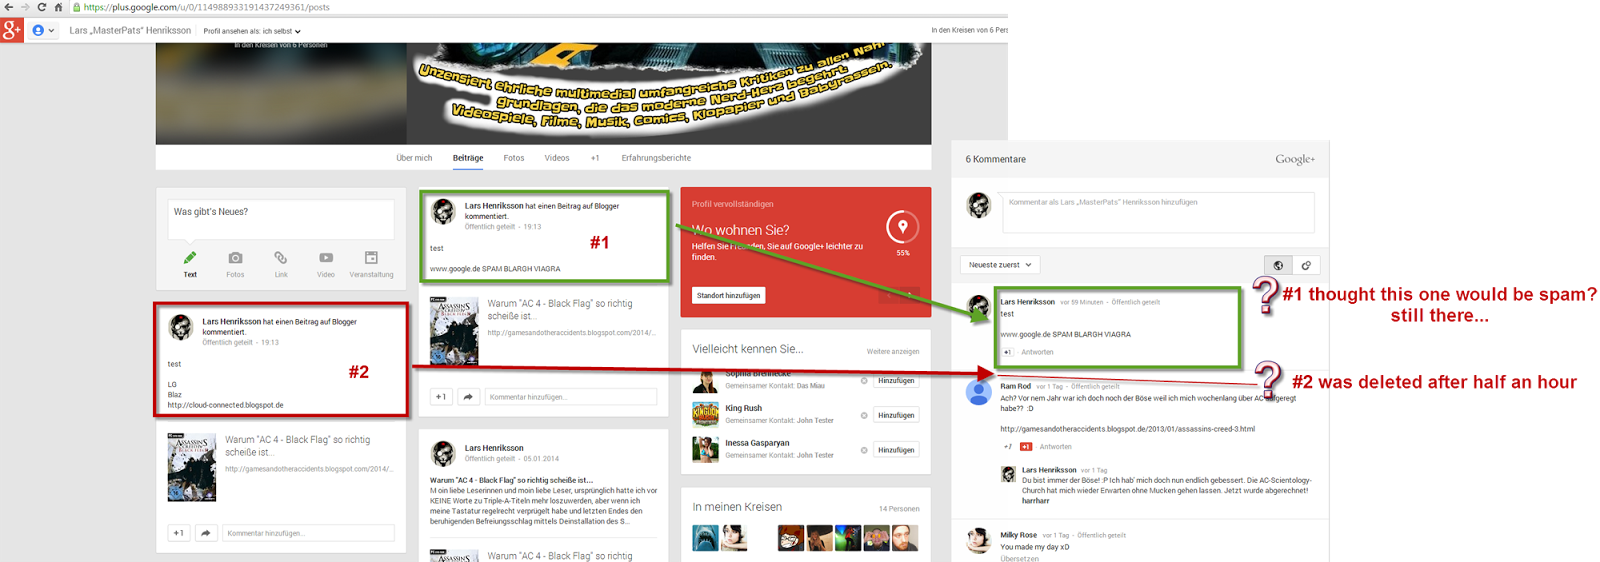This screenshot has height=562, width=1600.
Task: Click "Antworten" under Ram Rod comment
Action: [x=1055, y=447]
